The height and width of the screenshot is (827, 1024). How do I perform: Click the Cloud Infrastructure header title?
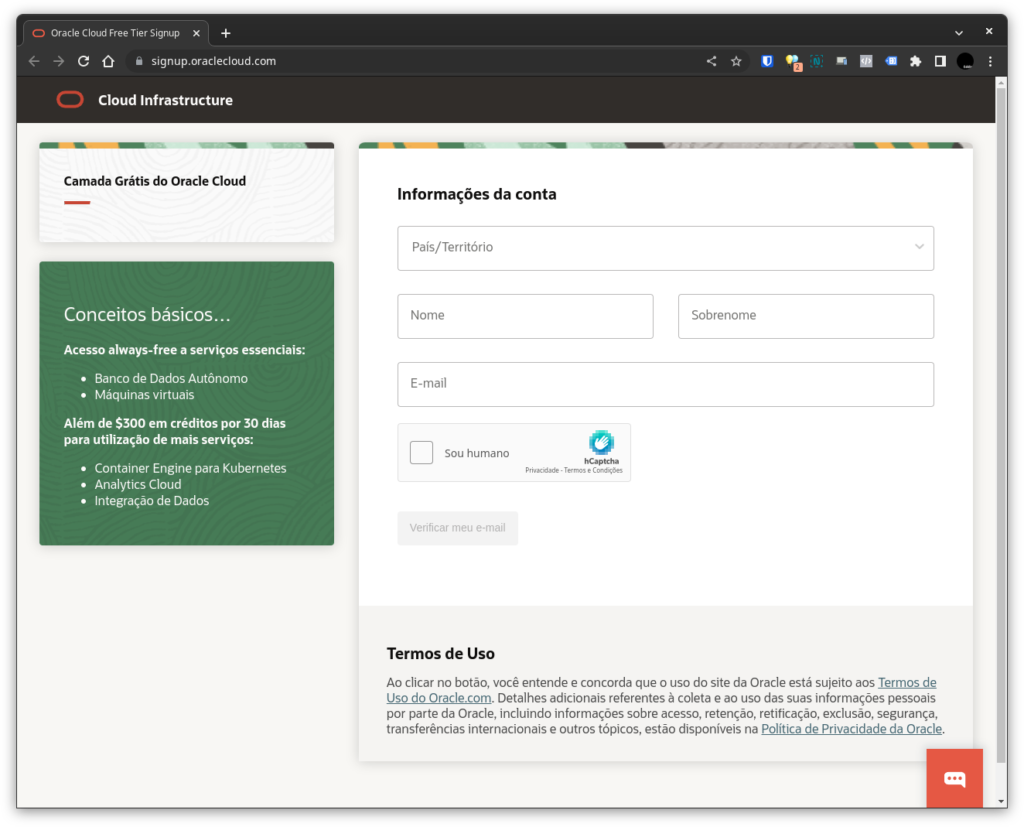coord(165,100)
